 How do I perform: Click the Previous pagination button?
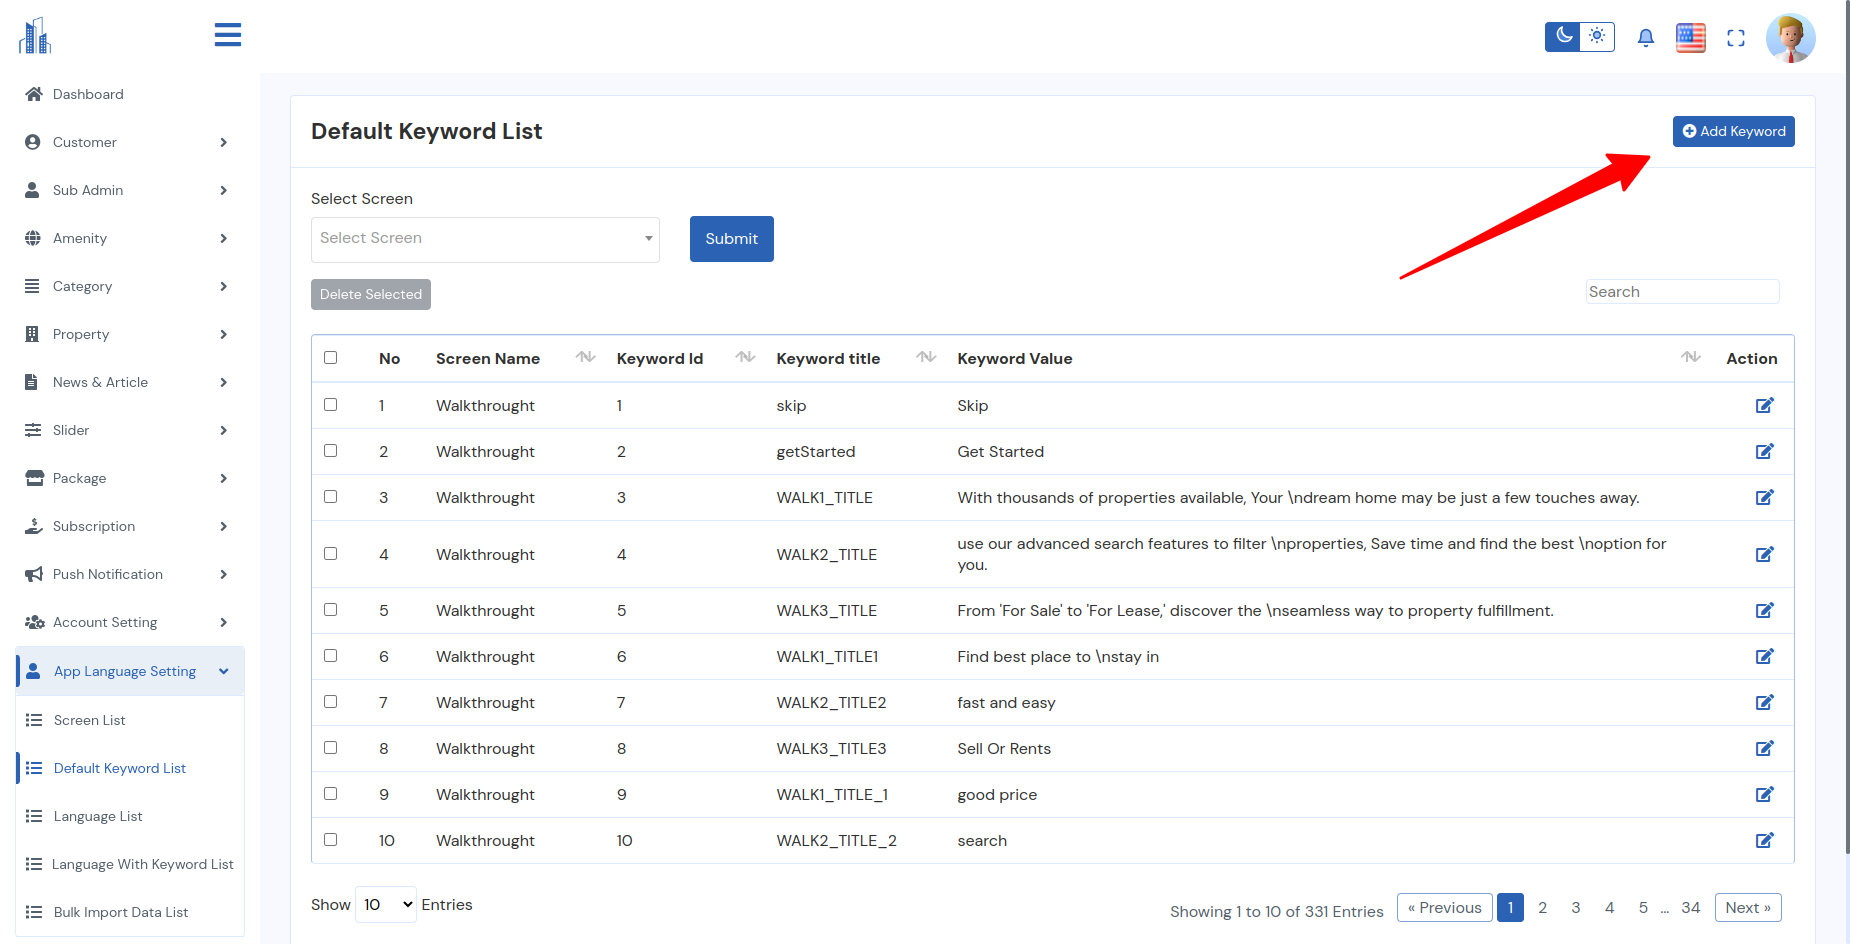point(1444,908)
